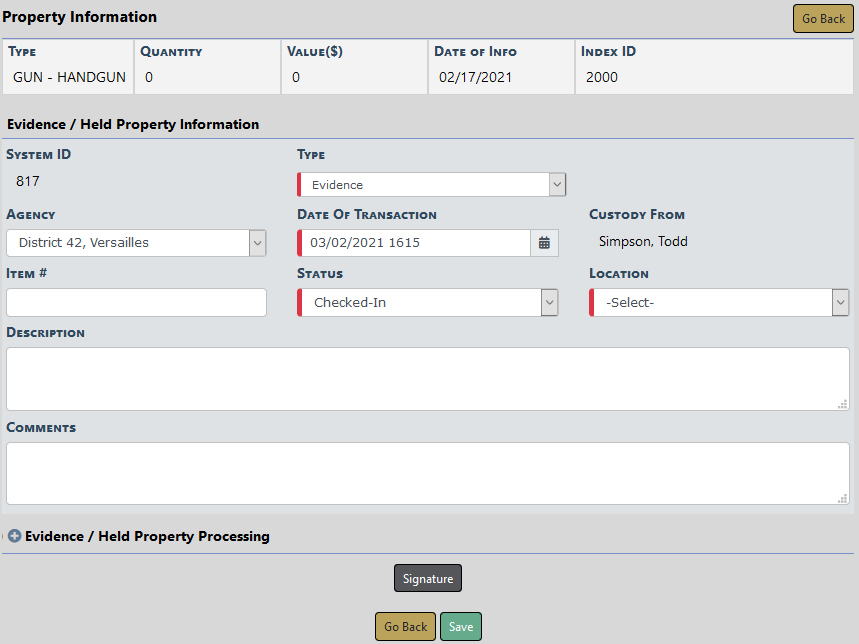Click the Status dropdown arrow
Image resolution: width=859 pixels, height=644 pixels.
pos(549,302)
